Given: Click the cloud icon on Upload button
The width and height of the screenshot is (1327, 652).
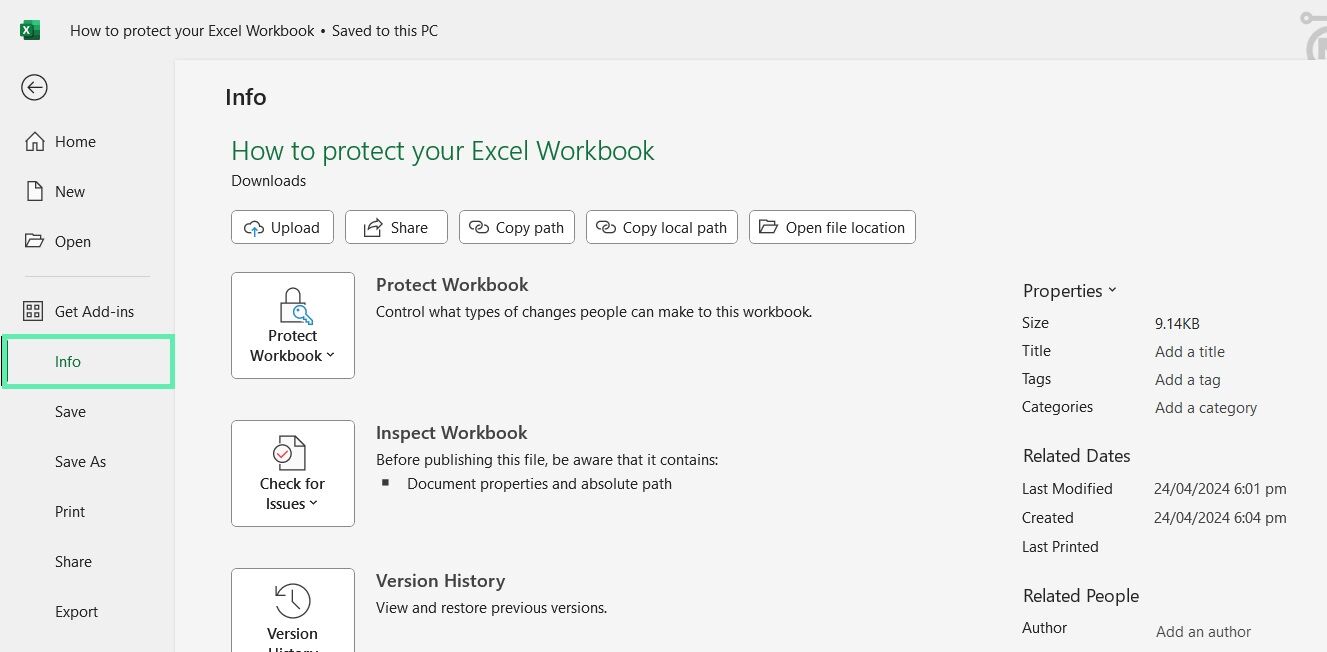Looking at the screenshot, I should pos(254,228).
